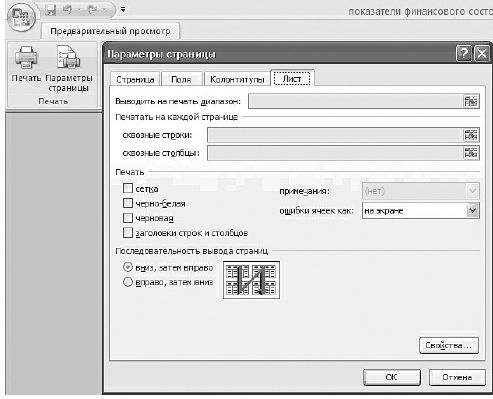Click the Свойства... button
493x399 pixels.
449,346
